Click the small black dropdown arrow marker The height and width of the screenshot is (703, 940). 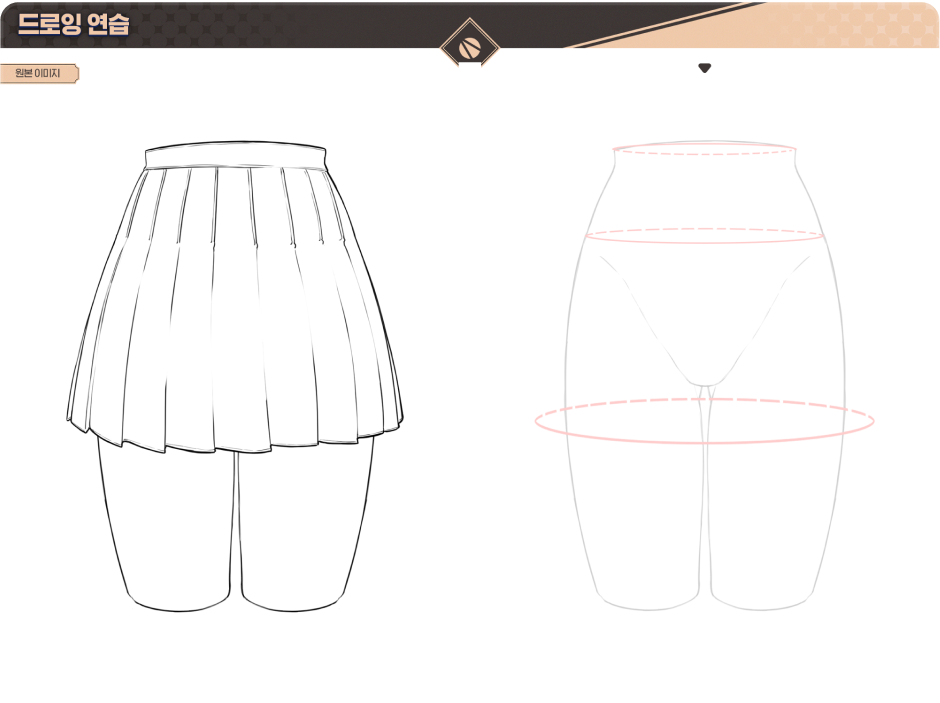coord(704,68)
